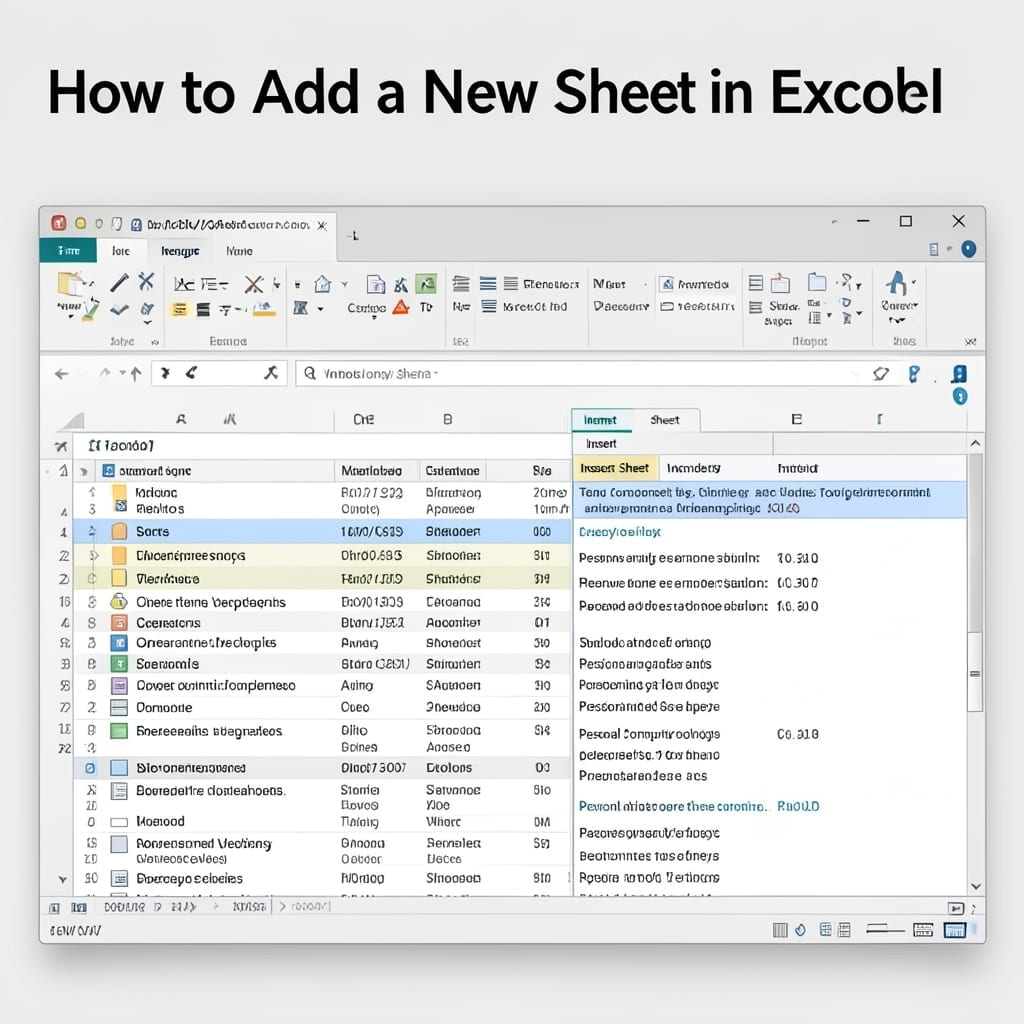Click the back arrow in the navigation bar
The image size is (1024, 1024).
[61, 374]
